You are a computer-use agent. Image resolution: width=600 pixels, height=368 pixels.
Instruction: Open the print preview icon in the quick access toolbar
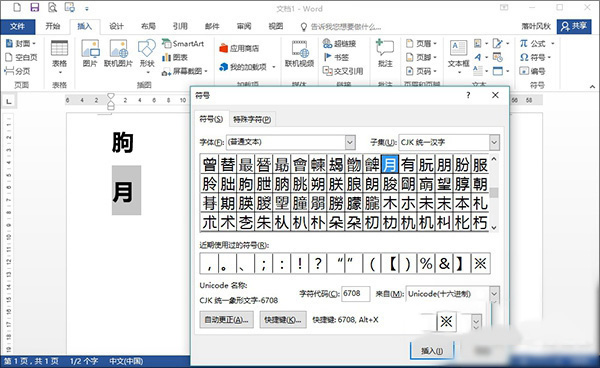[x=52, y=7]
